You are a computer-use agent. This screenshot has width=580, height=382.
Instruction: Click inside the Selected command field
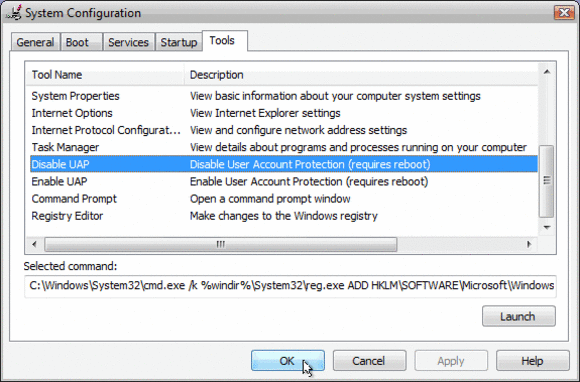(290, 285)
